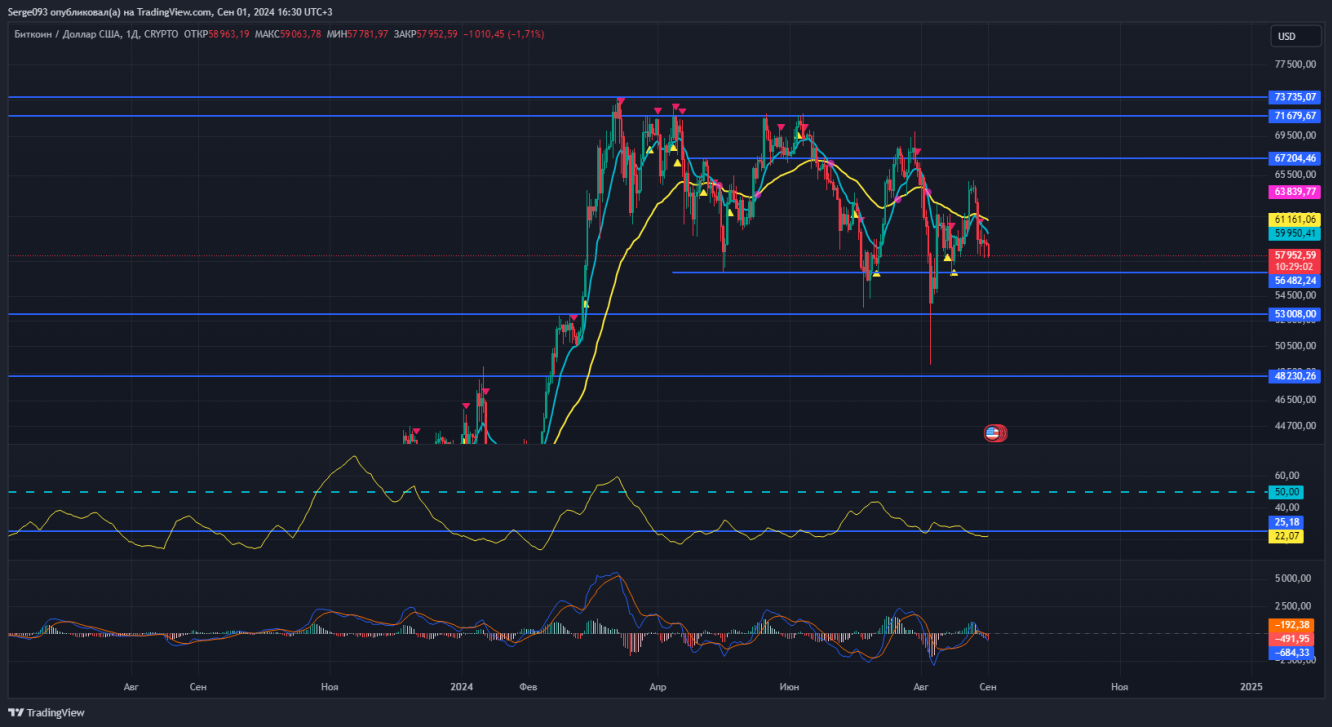Image resolution: width=1332 pixels, height=727 pixels.
Task: Click the 77 500,00 price axis tick
Action: (1295, 64)
